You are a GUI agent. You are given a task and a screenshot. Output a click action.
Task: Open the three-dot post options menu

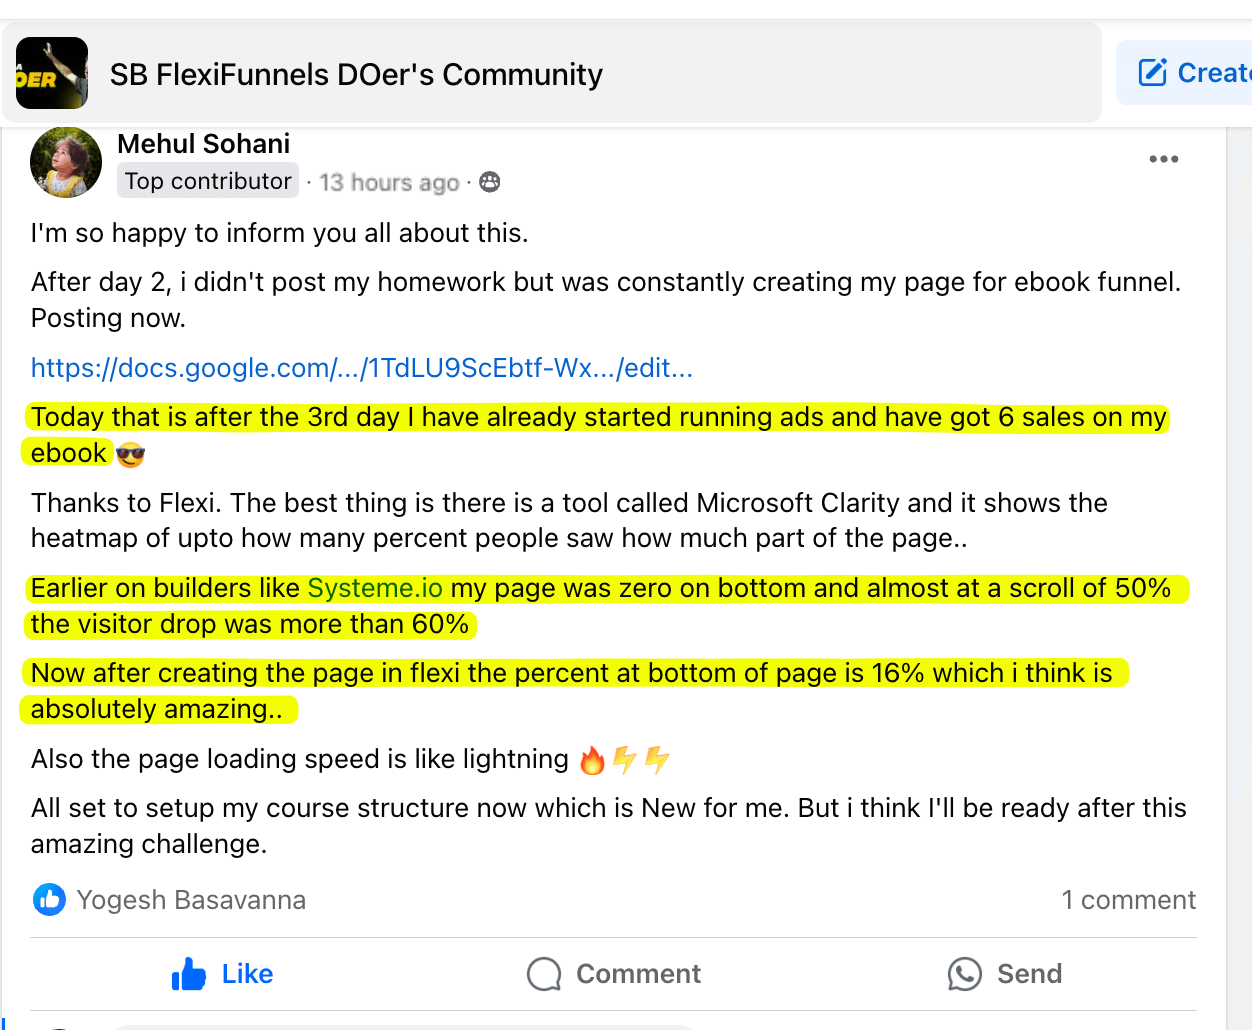point(1163,159)
